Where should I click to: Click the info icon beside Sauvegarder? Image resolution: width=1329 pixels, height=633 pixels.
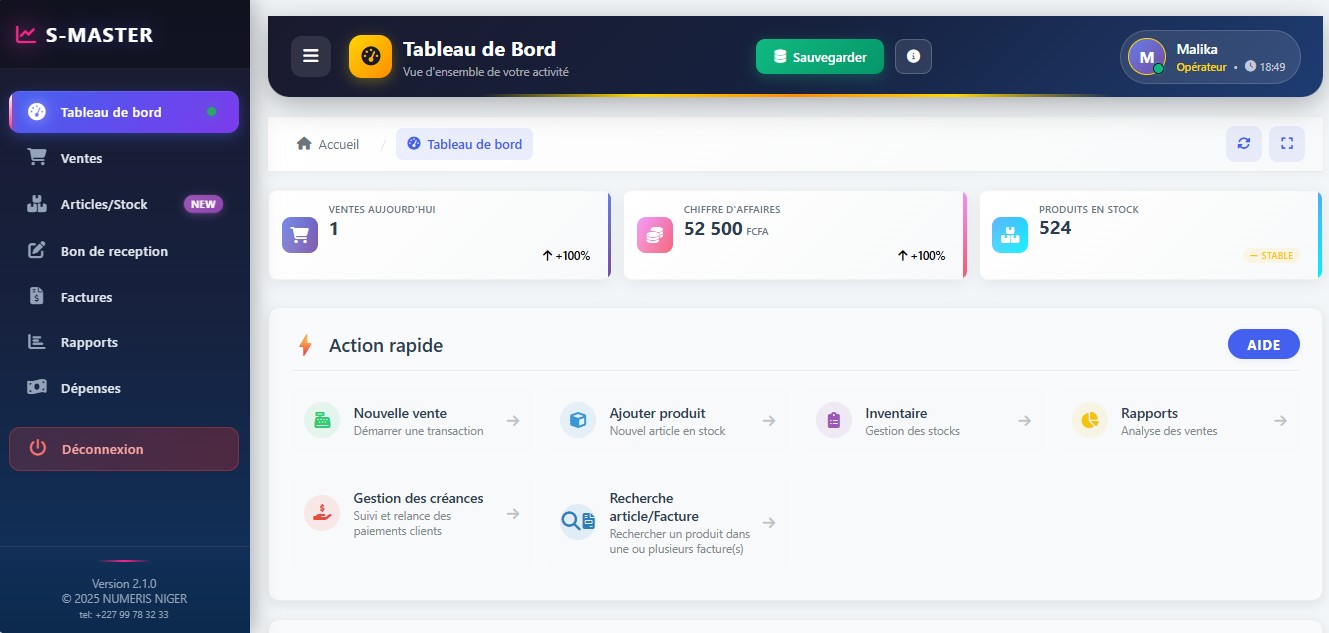point(913,56)
